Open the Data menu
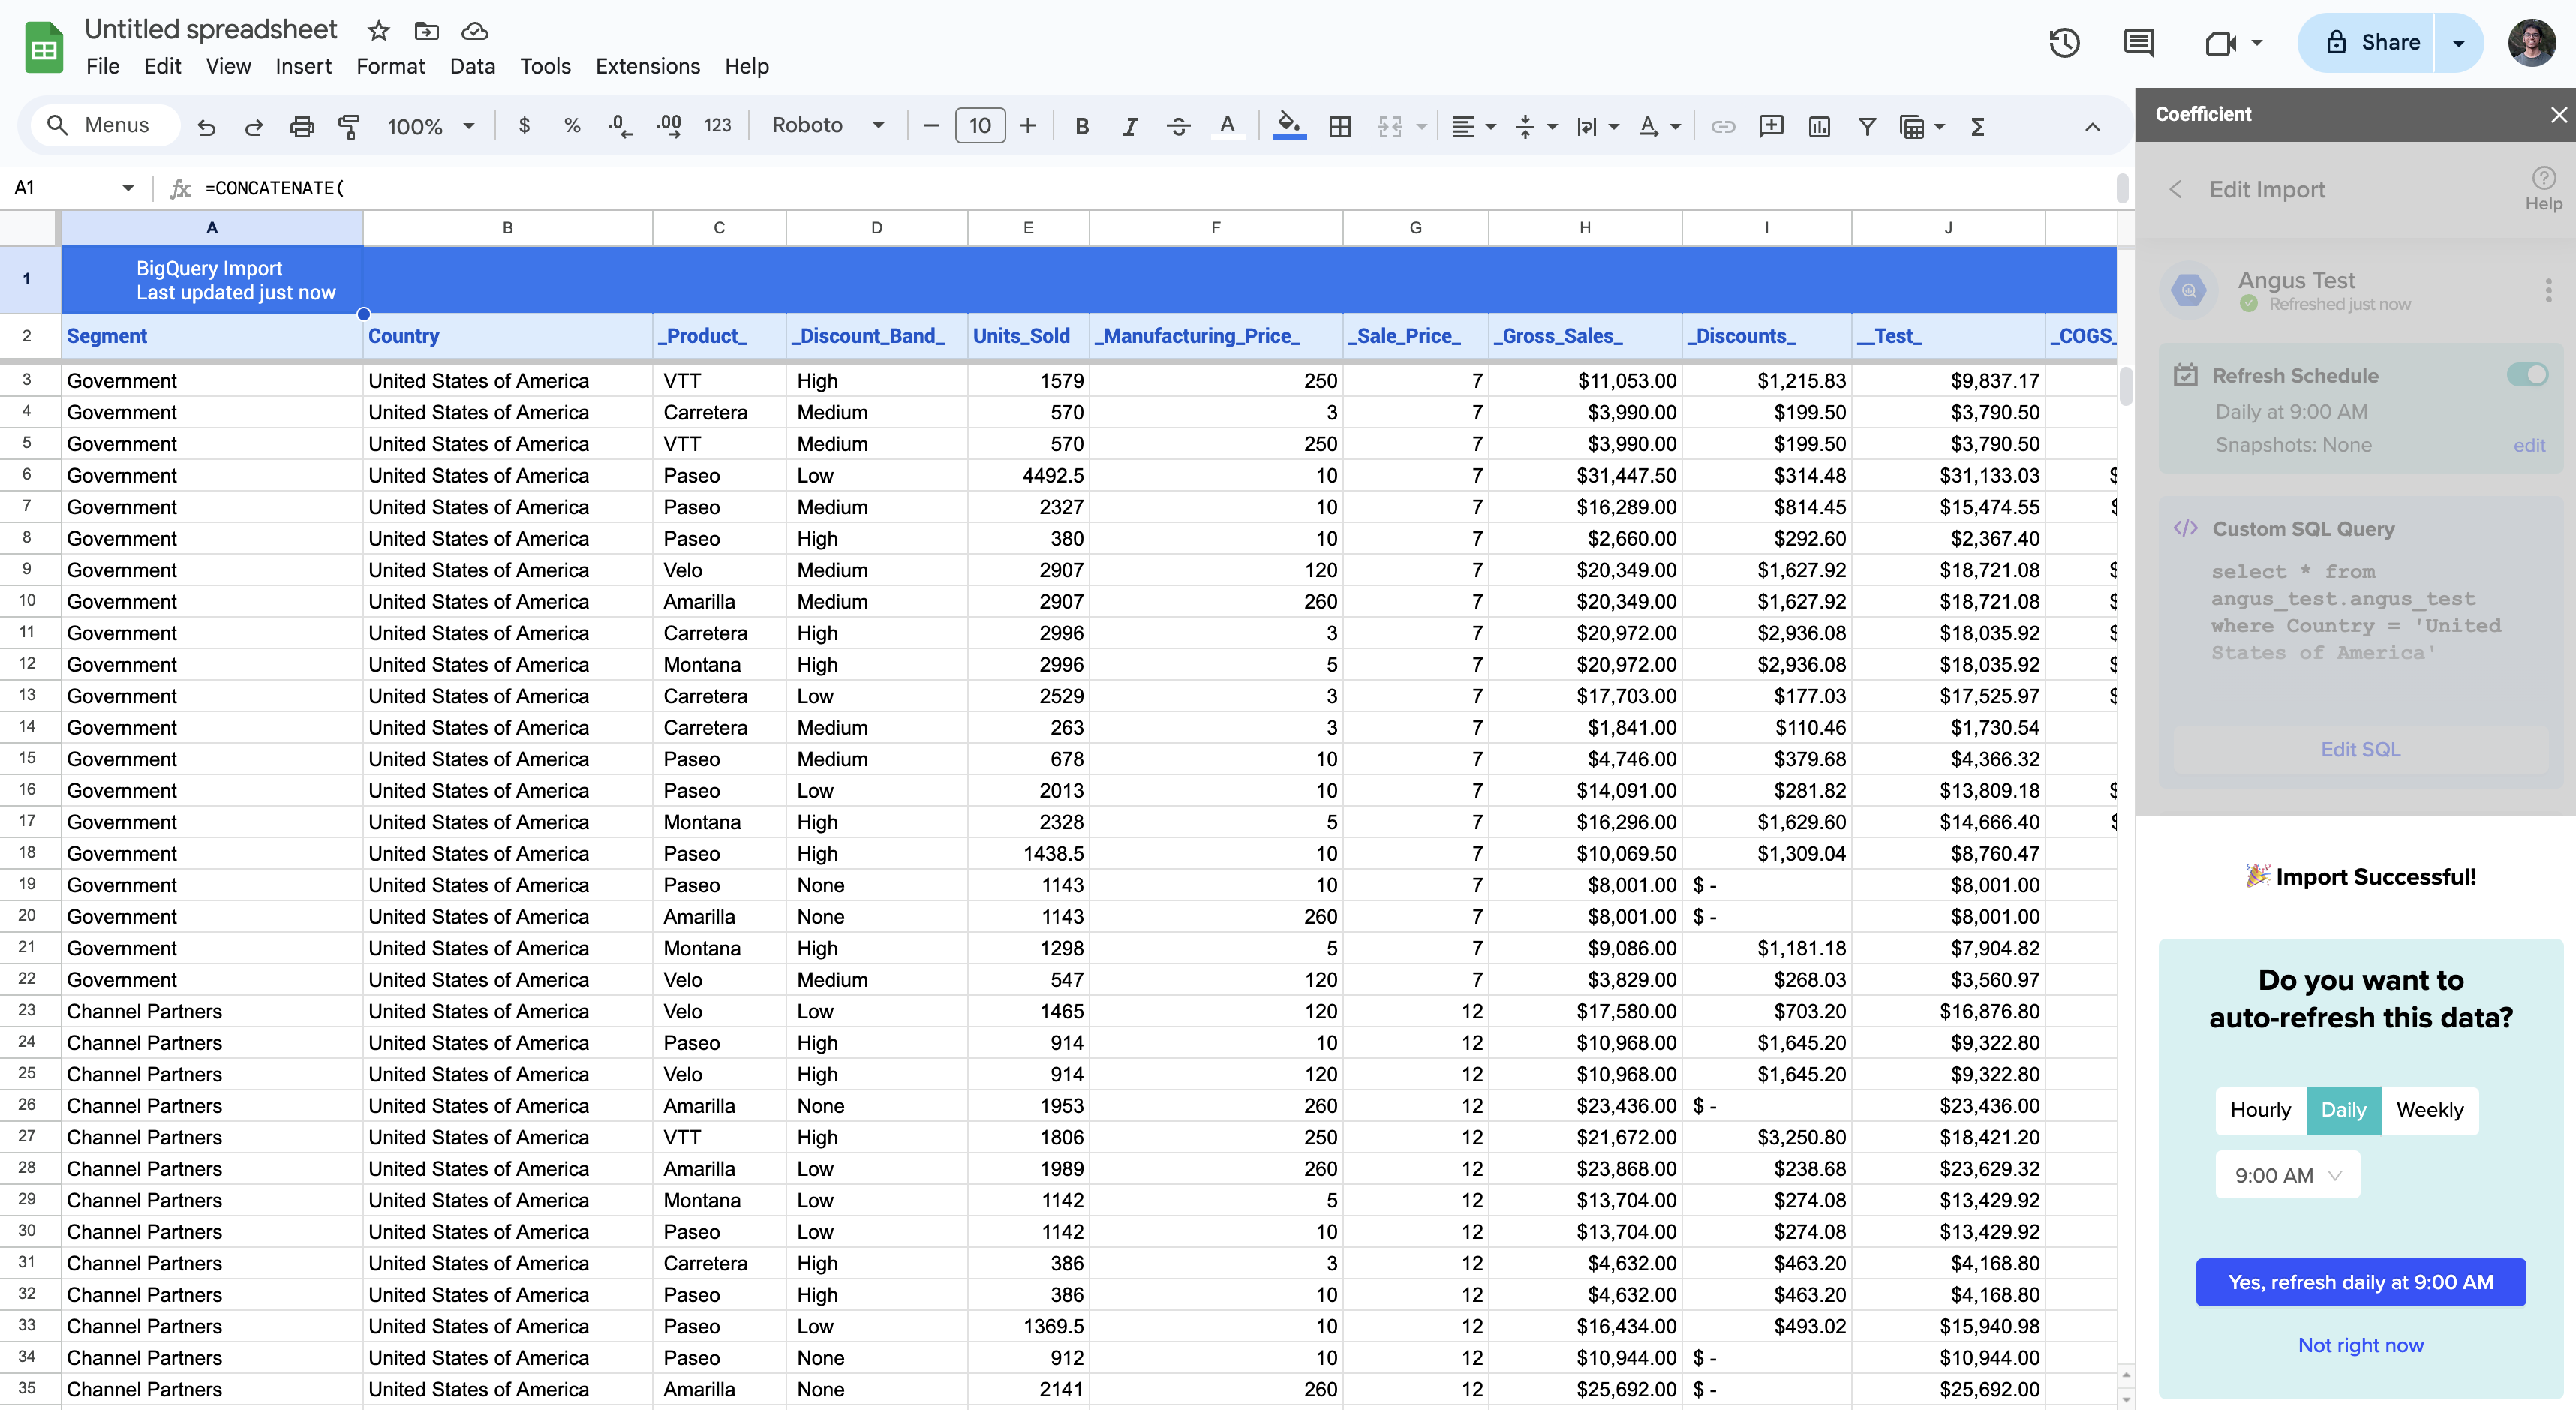 [472, 66]
